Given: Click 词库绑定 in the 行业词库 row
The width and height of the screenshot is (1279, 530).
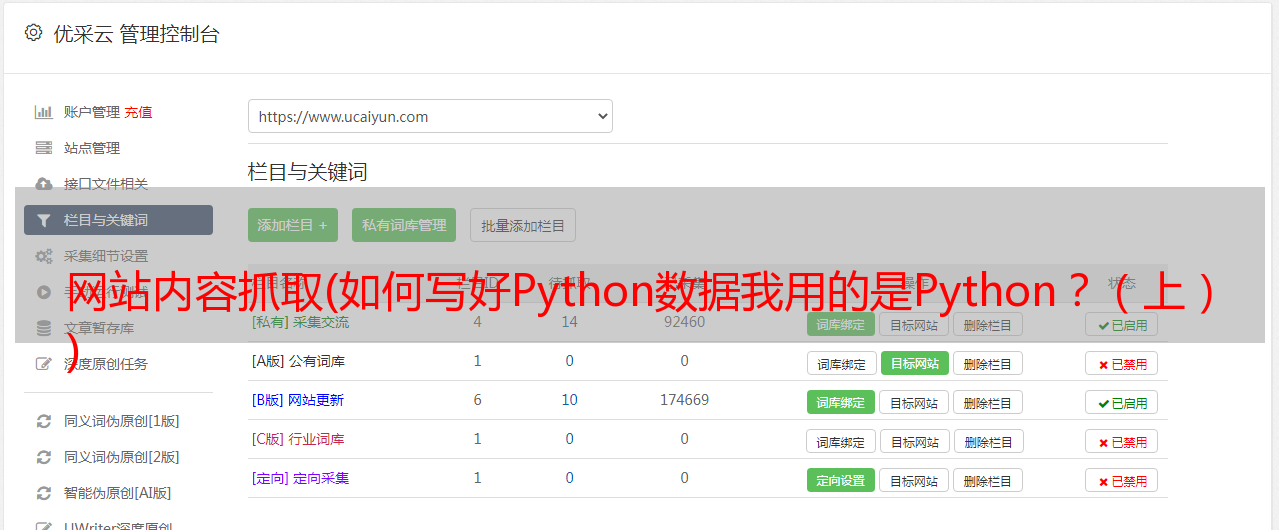Looking at the screenshot, I should click(841, 441).
